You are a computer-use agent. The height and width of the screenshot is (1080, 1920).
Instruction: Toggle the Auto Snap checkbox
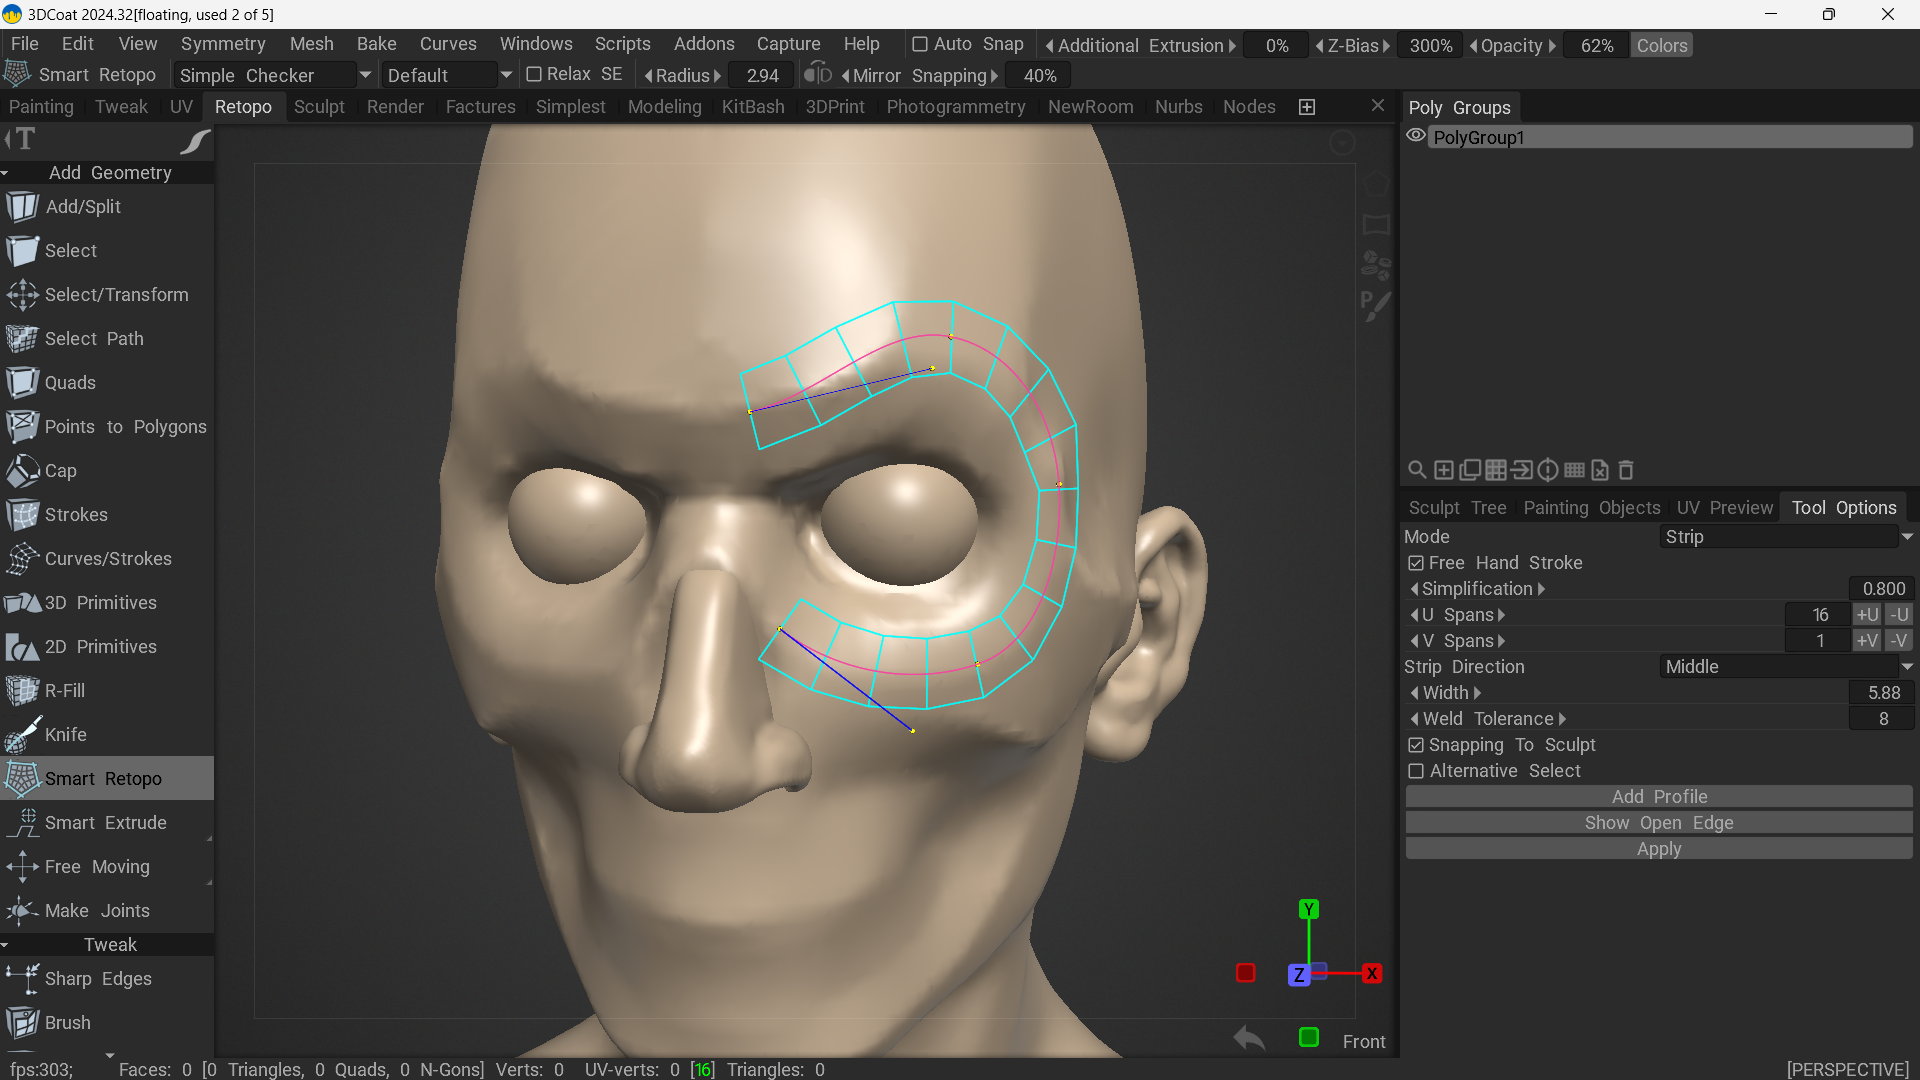coord(920,45)
